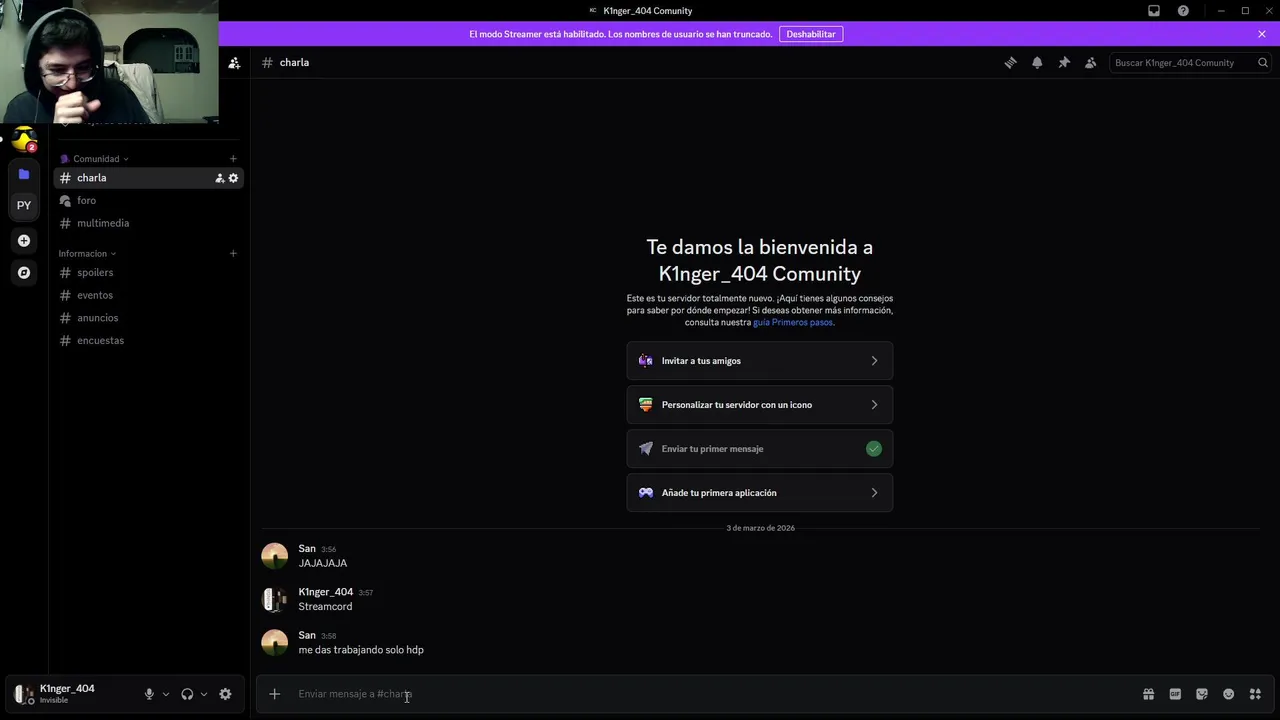Open the encuestas channel
Image resolution: width=1280 pixels, height=720 pixels.
pos(148,340)
